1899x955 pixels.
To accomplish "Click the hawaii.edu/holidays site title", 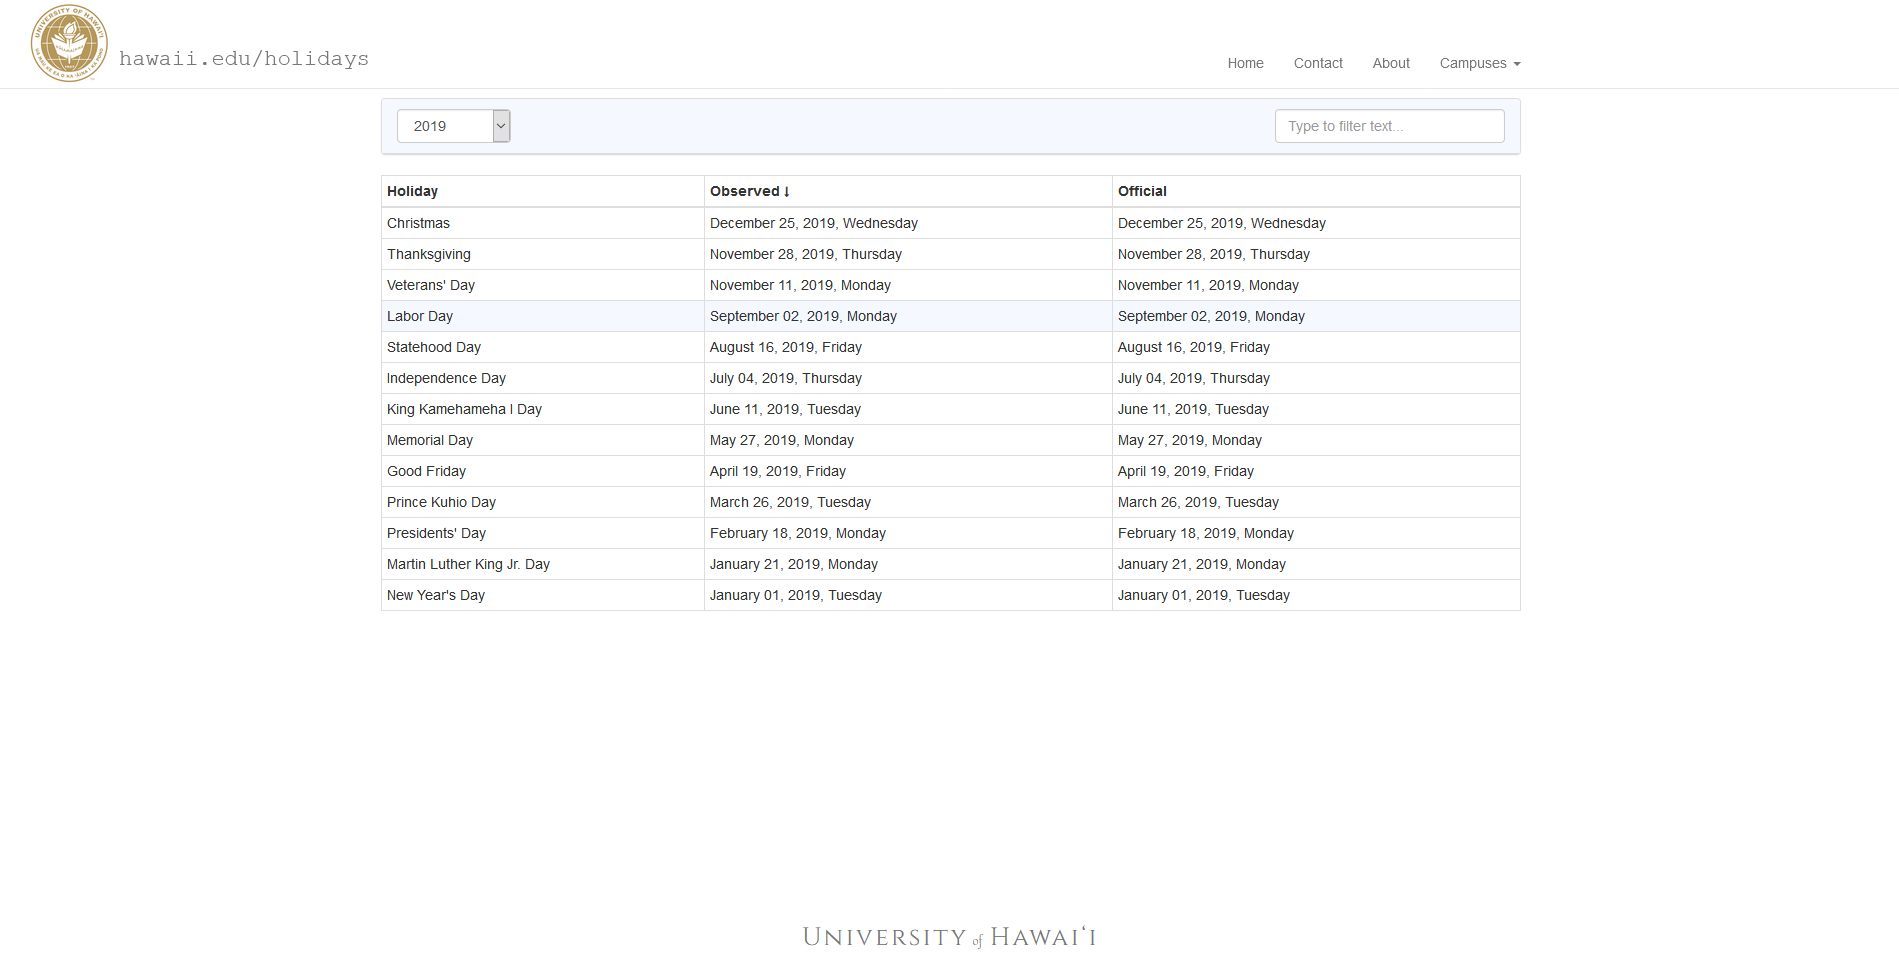I will pos(244,59).
